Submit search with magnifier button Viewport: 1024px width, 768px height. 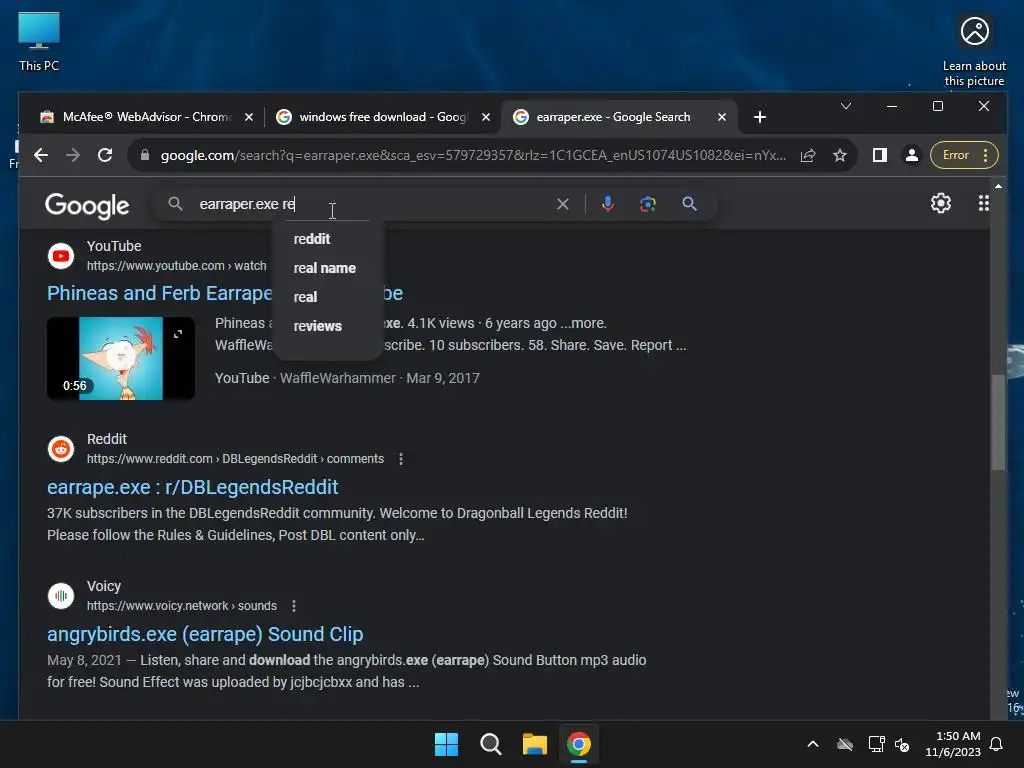point(689,204)
